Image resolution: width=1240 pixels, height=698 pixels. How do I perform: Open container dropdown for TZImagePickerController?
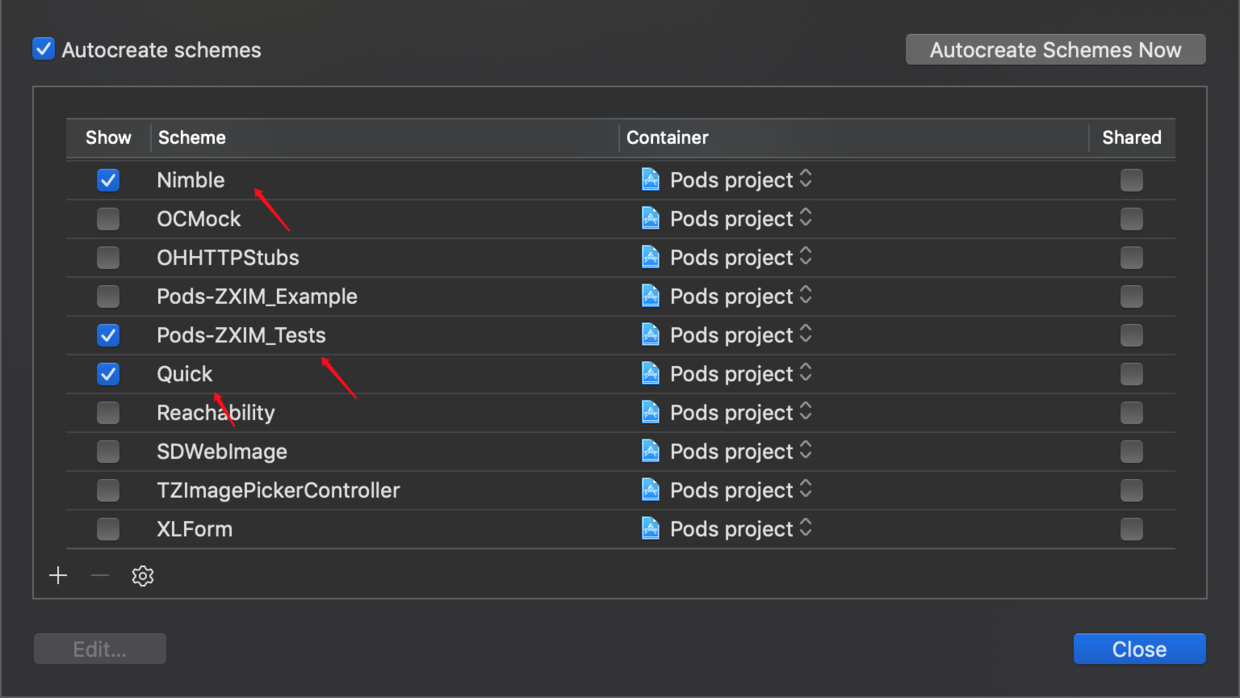click(x=806, y=490)
